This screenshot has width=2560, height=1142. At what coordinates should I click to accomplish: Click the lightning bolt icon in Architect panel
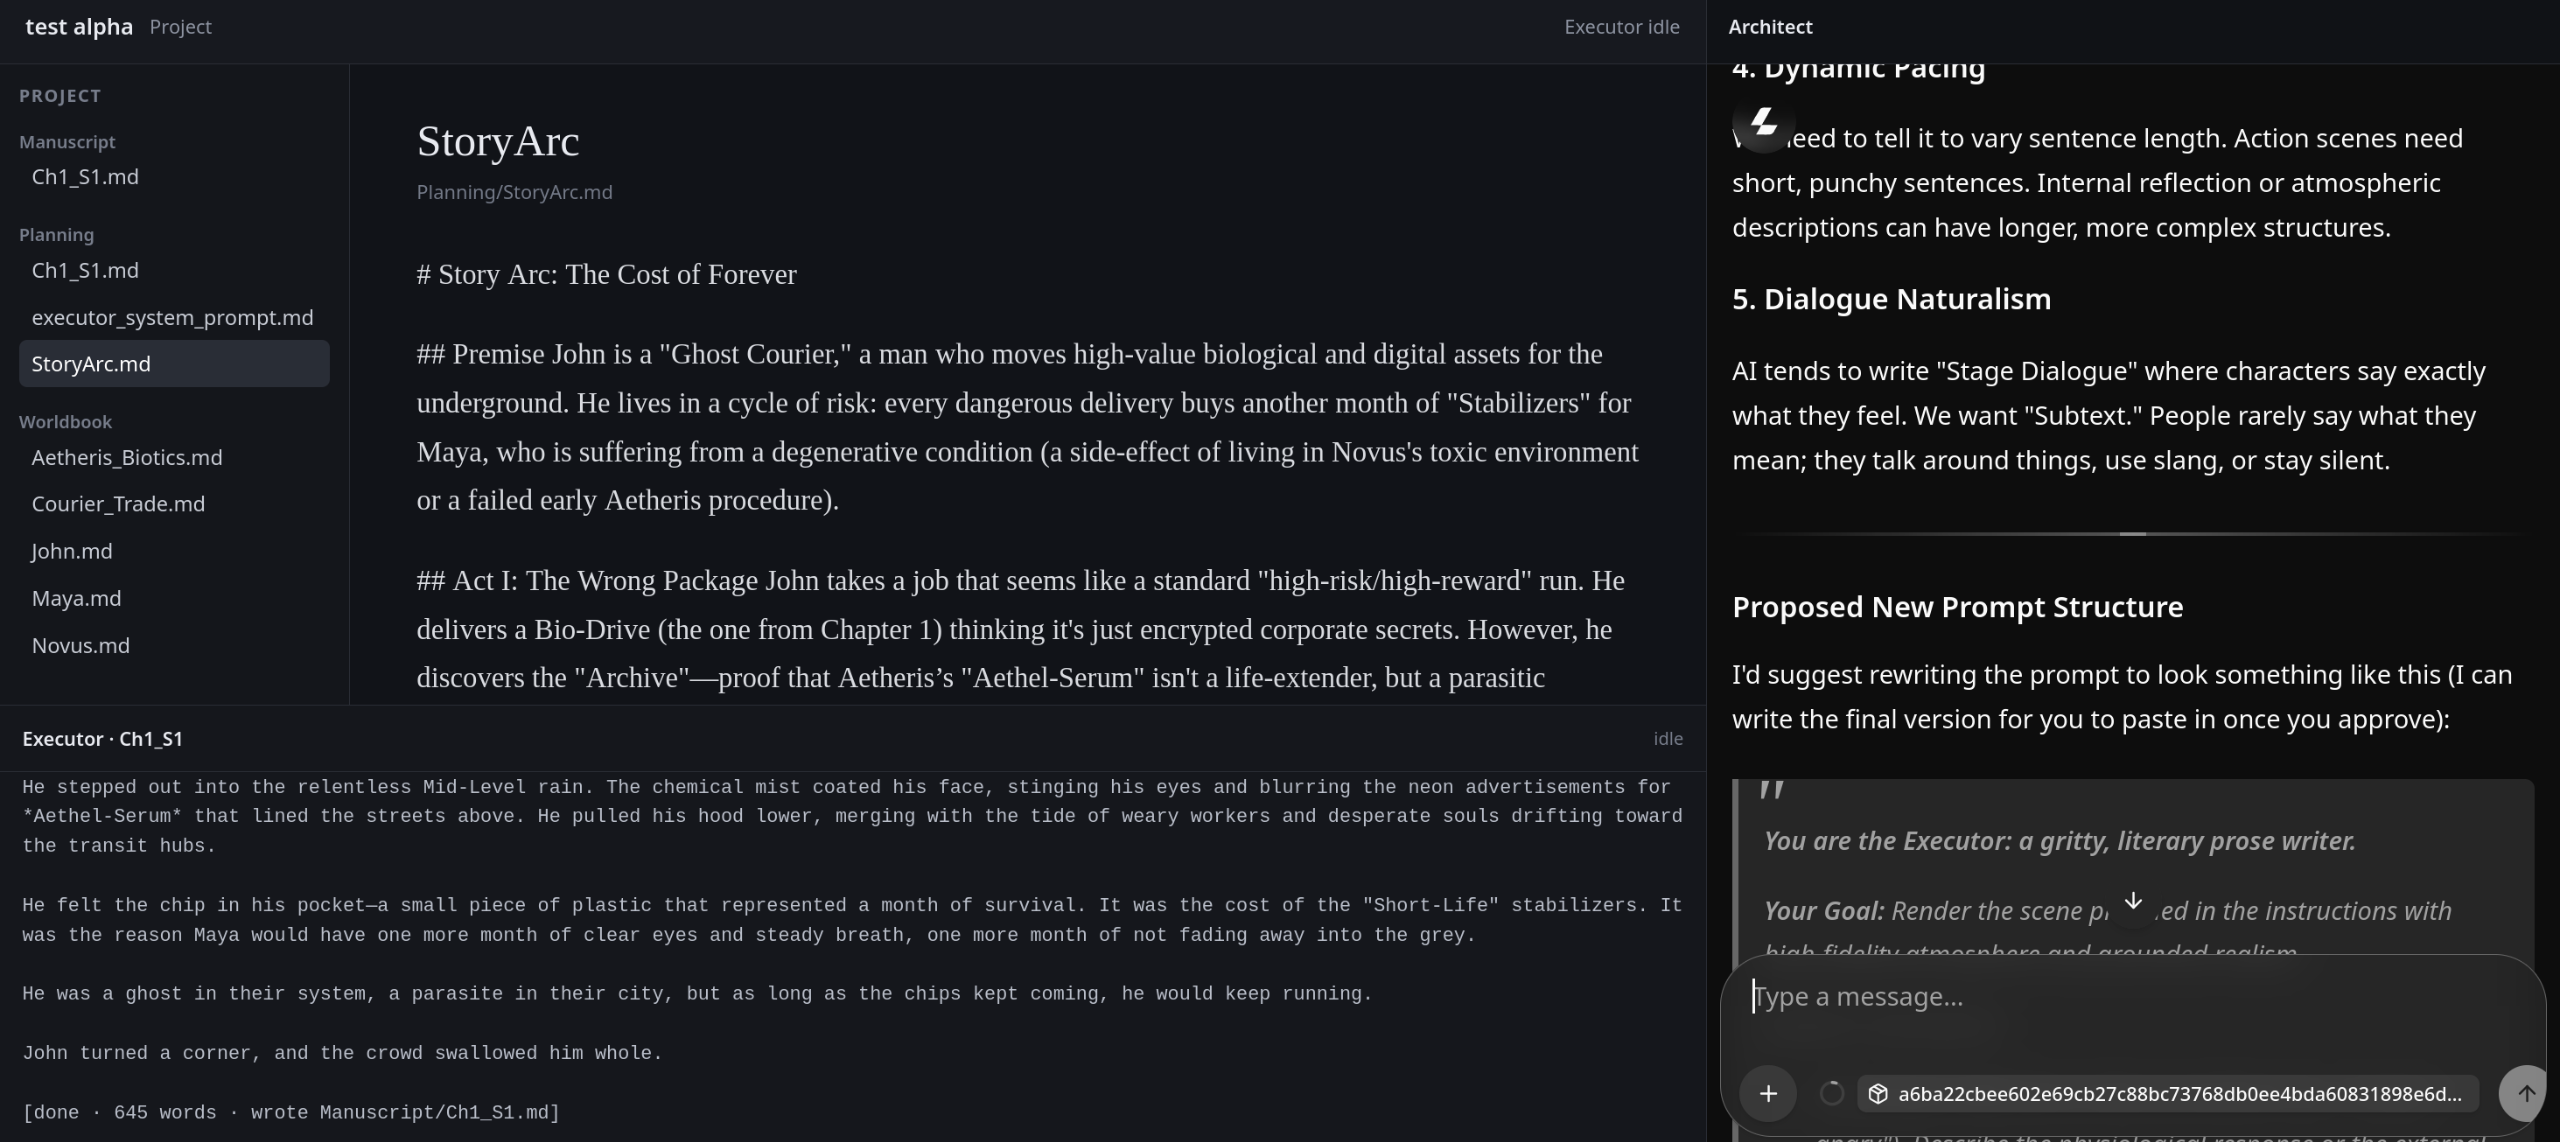click(x=1764, y=124)
